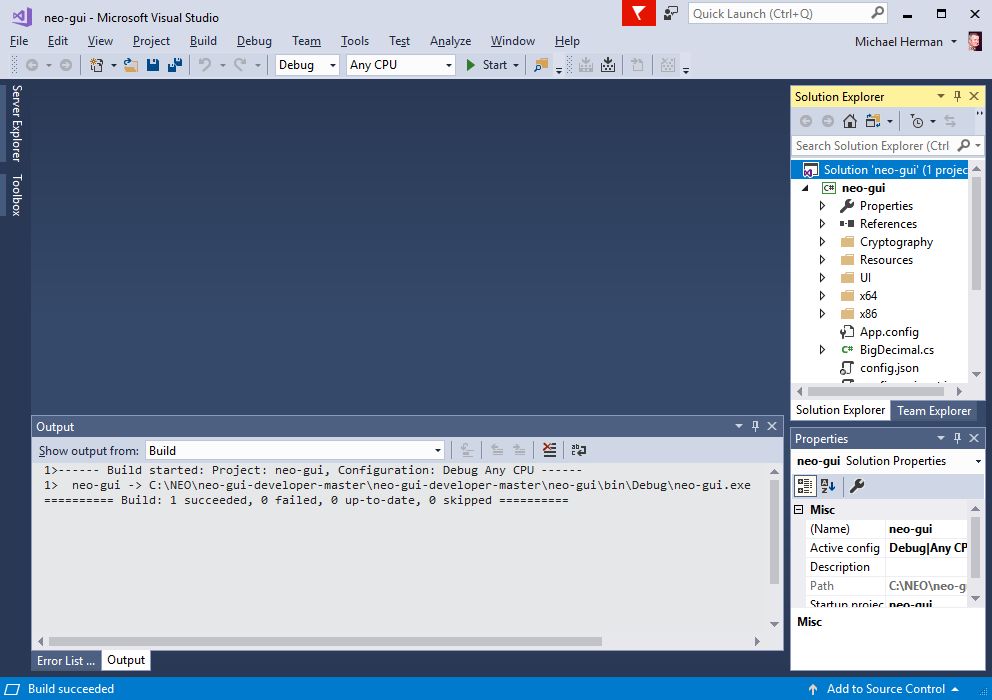Screen dimensions: 992x700
Task: Click the New Project toolbar icon
Action: pyautogui.click(x=96, y=65)
